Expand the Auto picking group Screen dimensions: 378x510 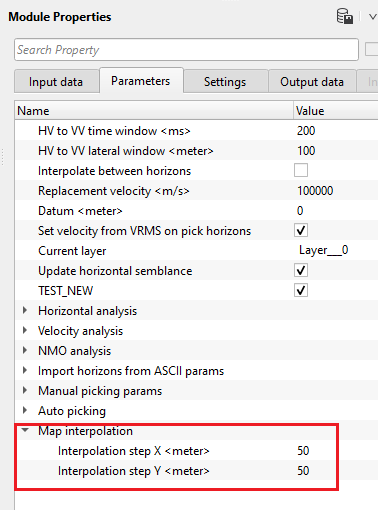pos(25,410)
